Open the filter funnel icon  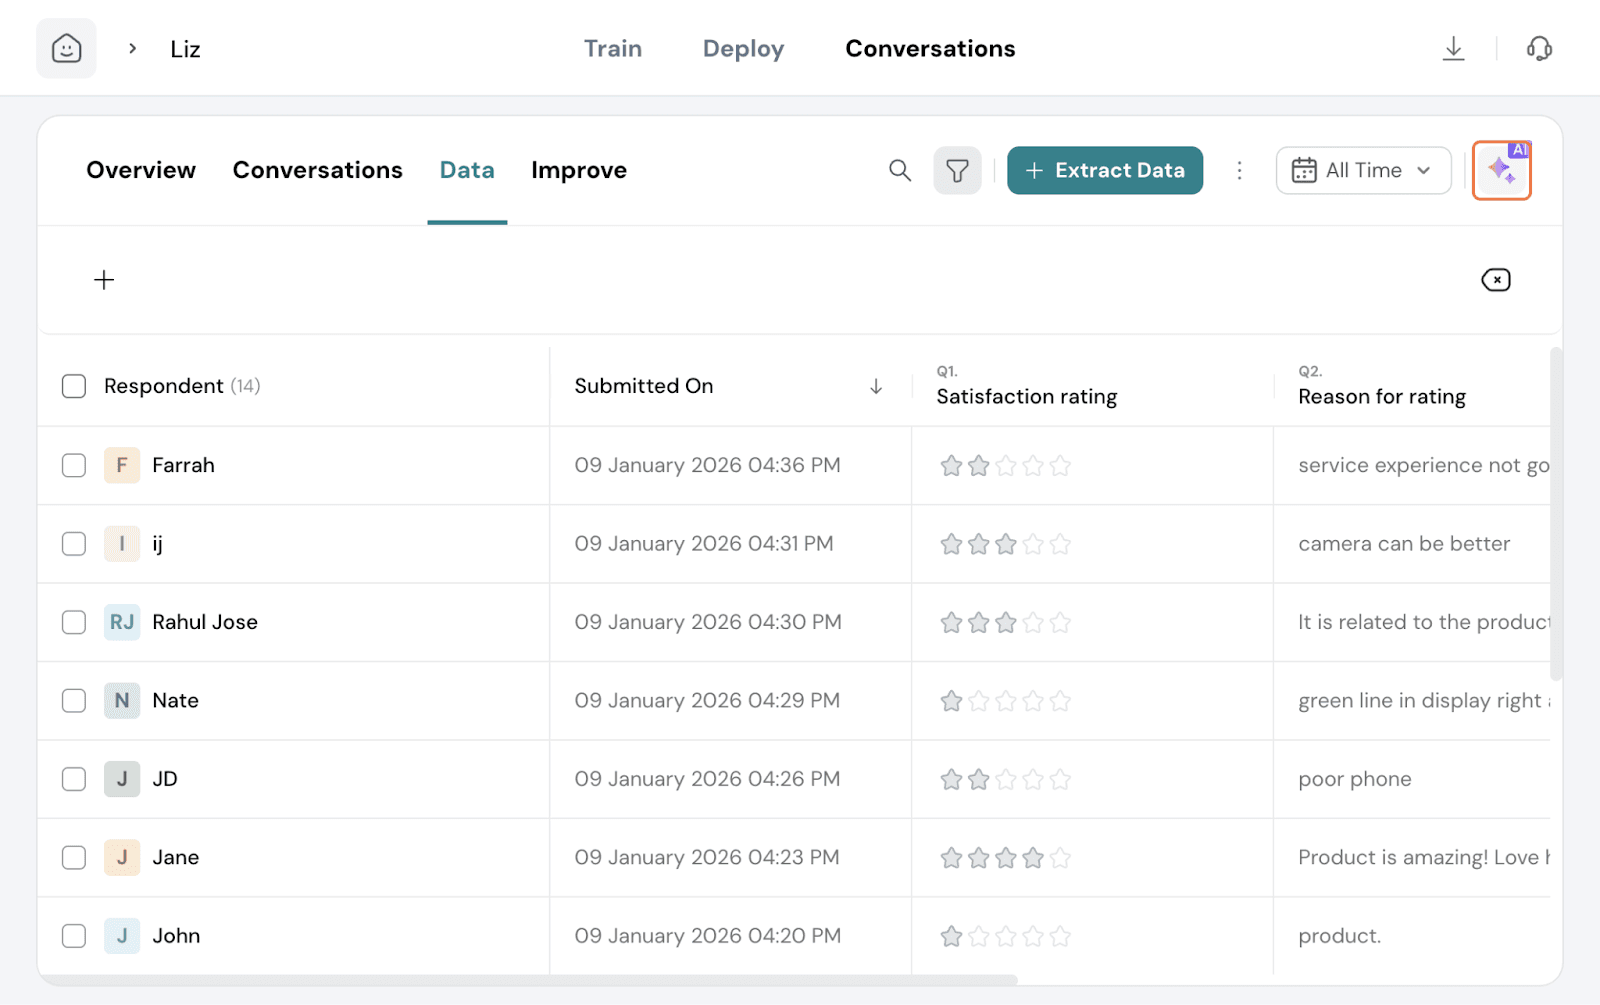(957, 170)
